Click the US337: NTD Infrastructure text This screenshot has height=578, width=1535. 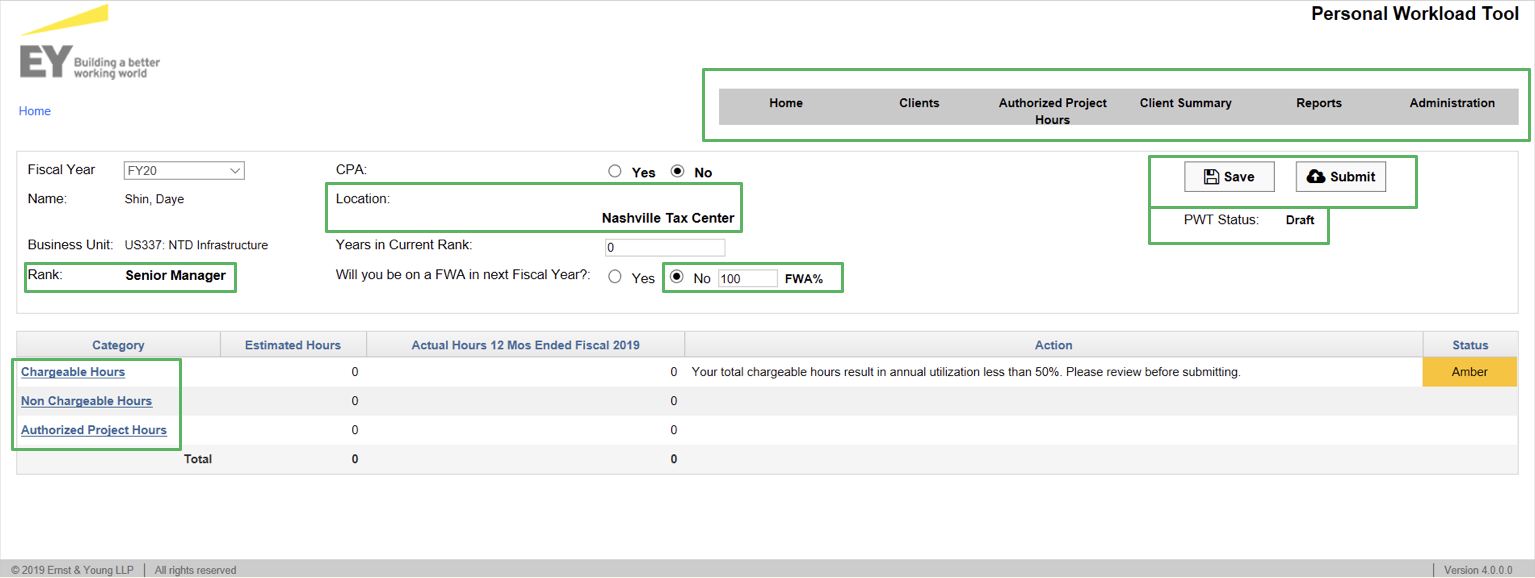[x=196, y=245]
